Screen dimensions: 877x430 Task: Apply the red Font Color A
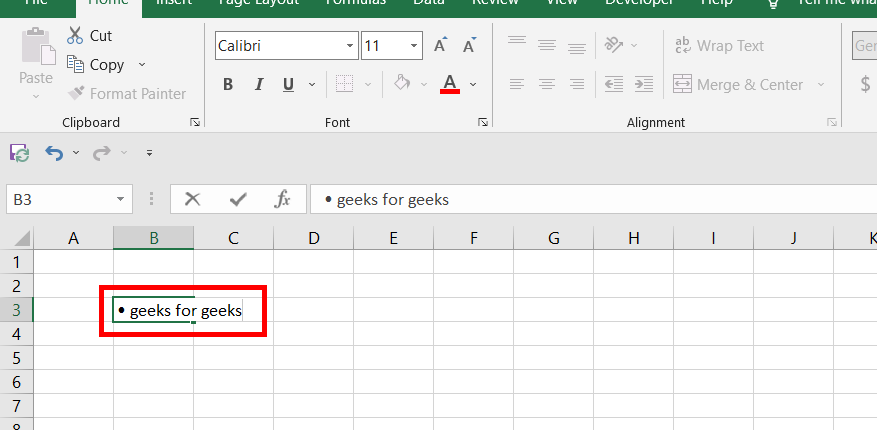point(450,84)
